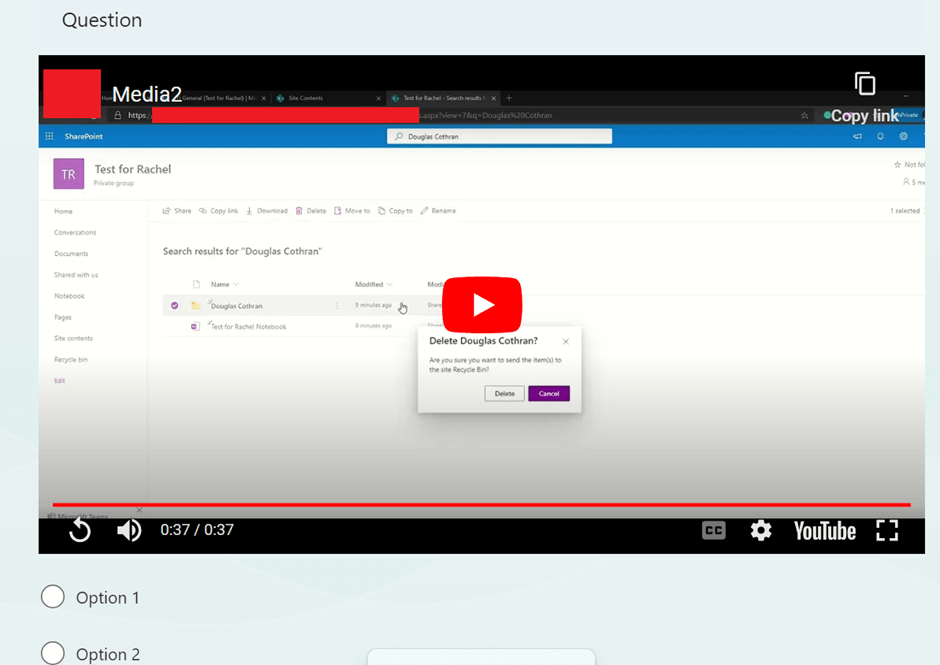
Task: Click the SharePoint search box with Douglas Cothran
Action: [x=499, y=136]
